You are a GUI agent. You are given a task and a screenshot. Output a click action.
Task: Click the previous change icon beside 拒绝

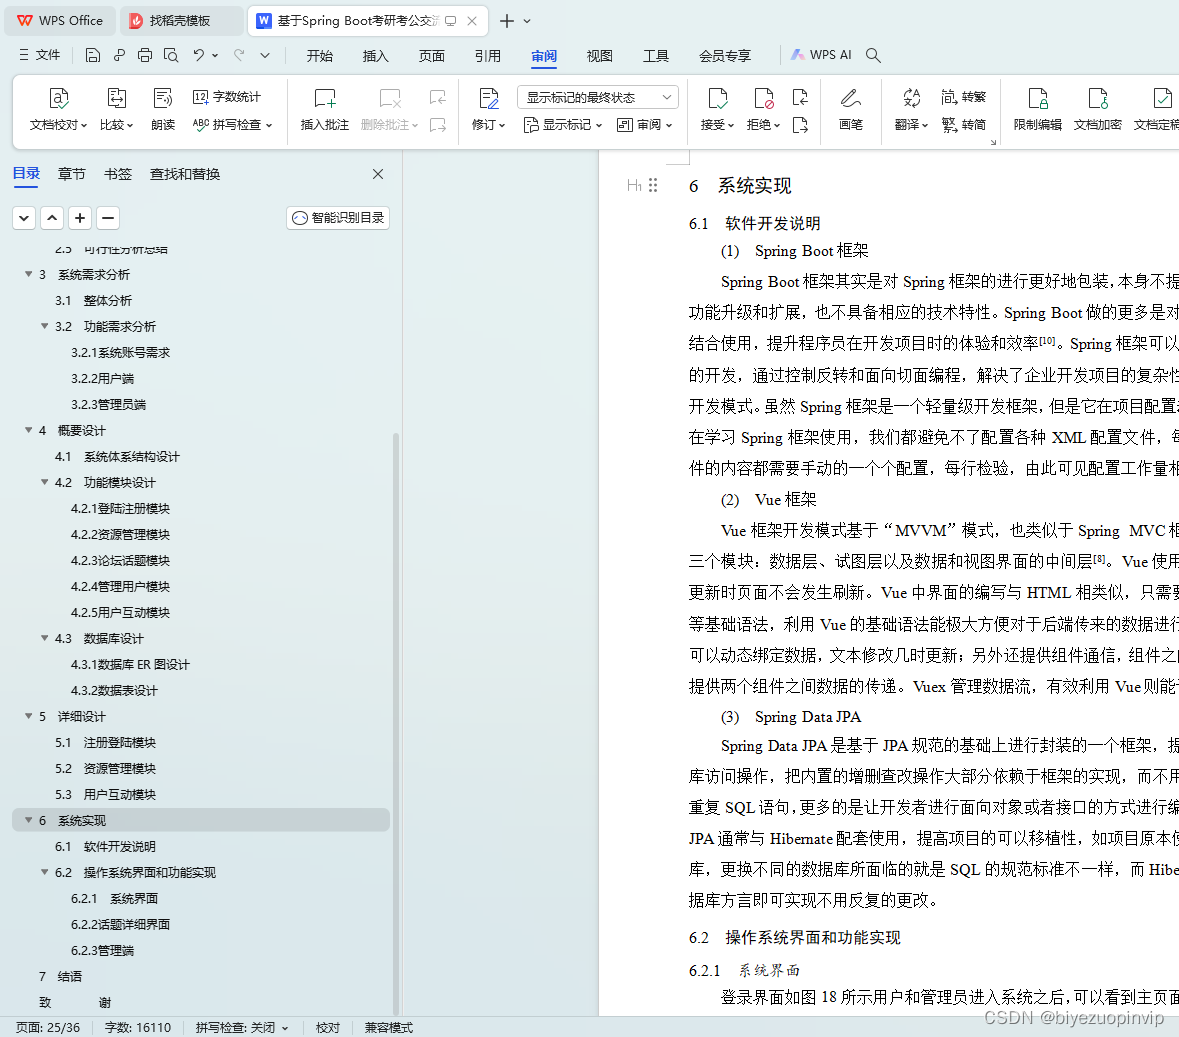pos(801,96)
